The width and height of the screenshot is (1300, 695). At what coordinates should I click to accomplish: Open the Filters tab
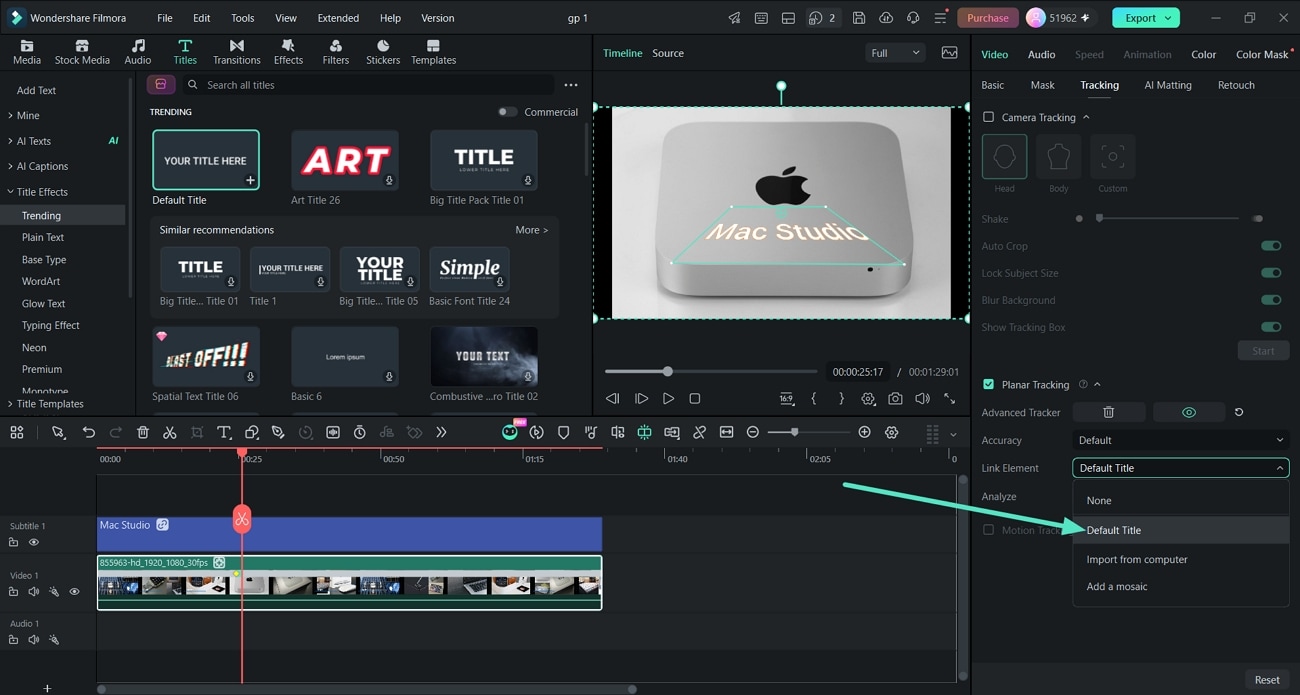click(x=336, y=52)
